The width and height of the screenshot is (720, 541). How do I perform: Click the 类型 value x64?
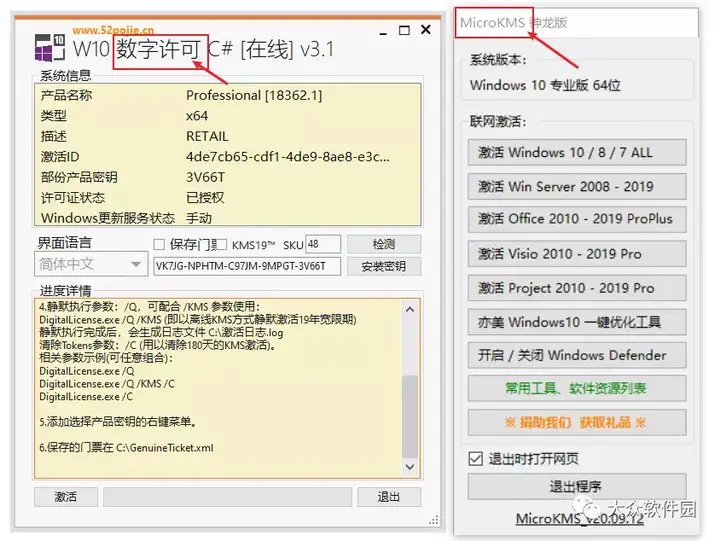point(197,116)
